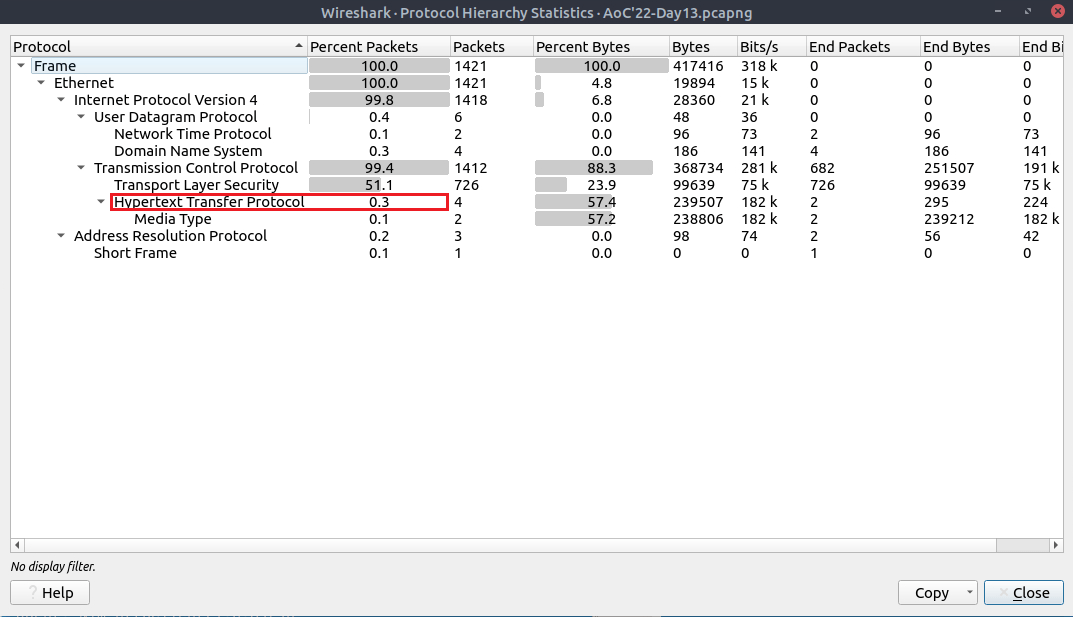Select the Transport Layer Security row

tap(536, 185)
